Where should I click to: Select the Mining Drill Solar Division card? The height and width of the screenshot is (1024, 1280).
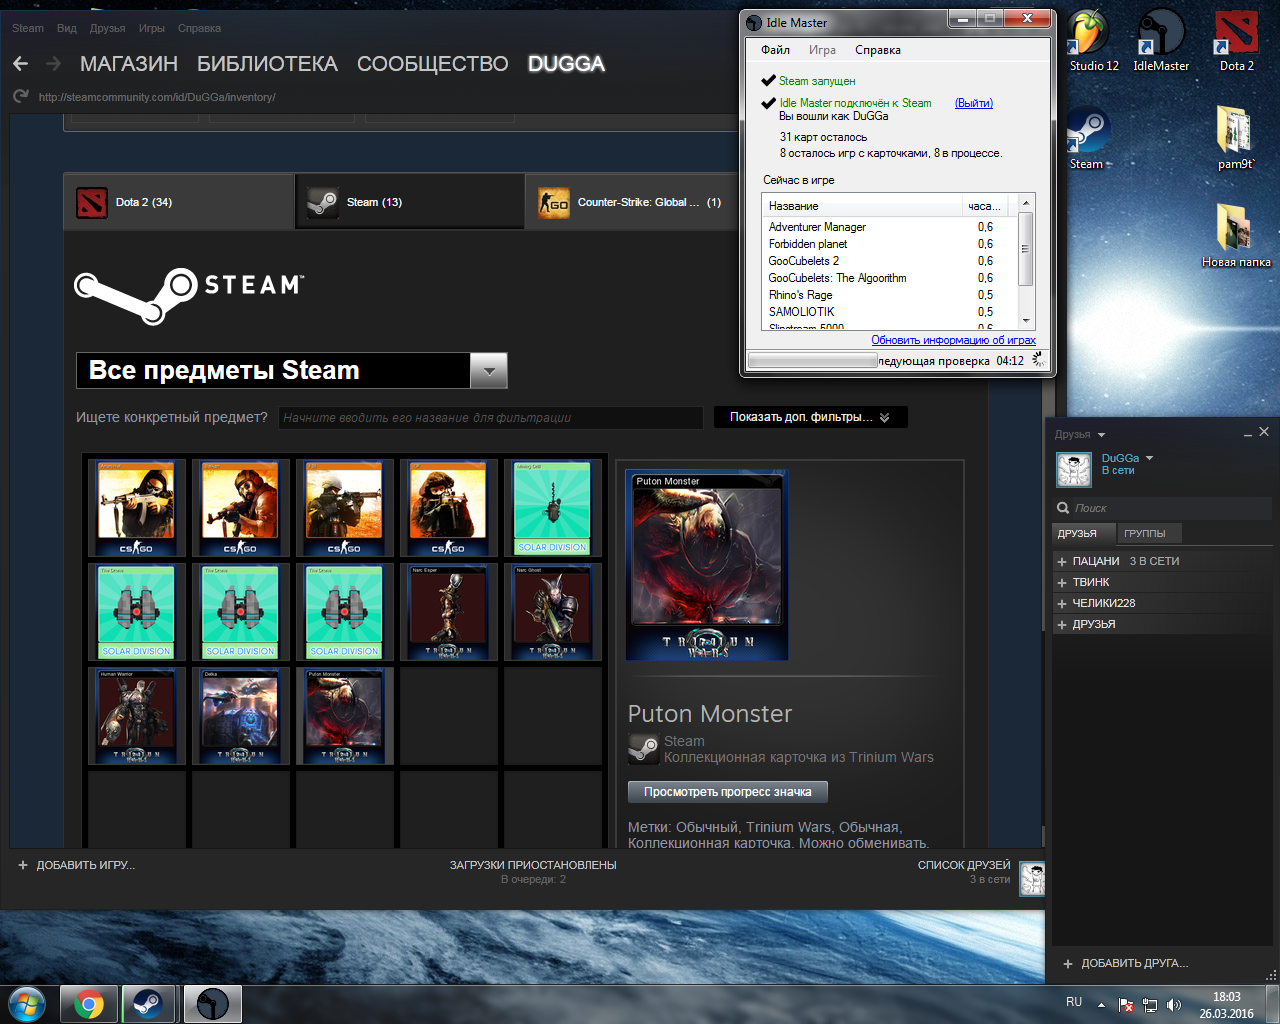553,508
